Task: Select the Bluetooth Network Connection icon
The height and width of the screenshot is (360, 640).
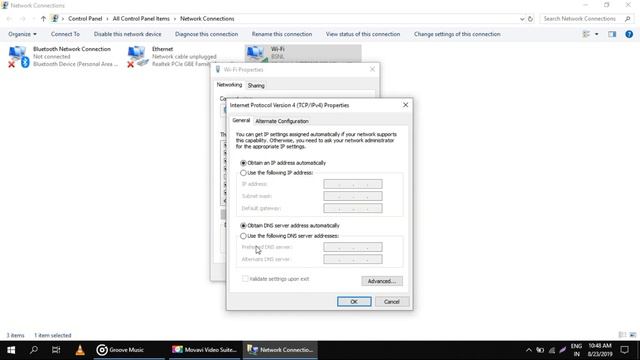Action: pyautogui.click(x=19, y=56)
